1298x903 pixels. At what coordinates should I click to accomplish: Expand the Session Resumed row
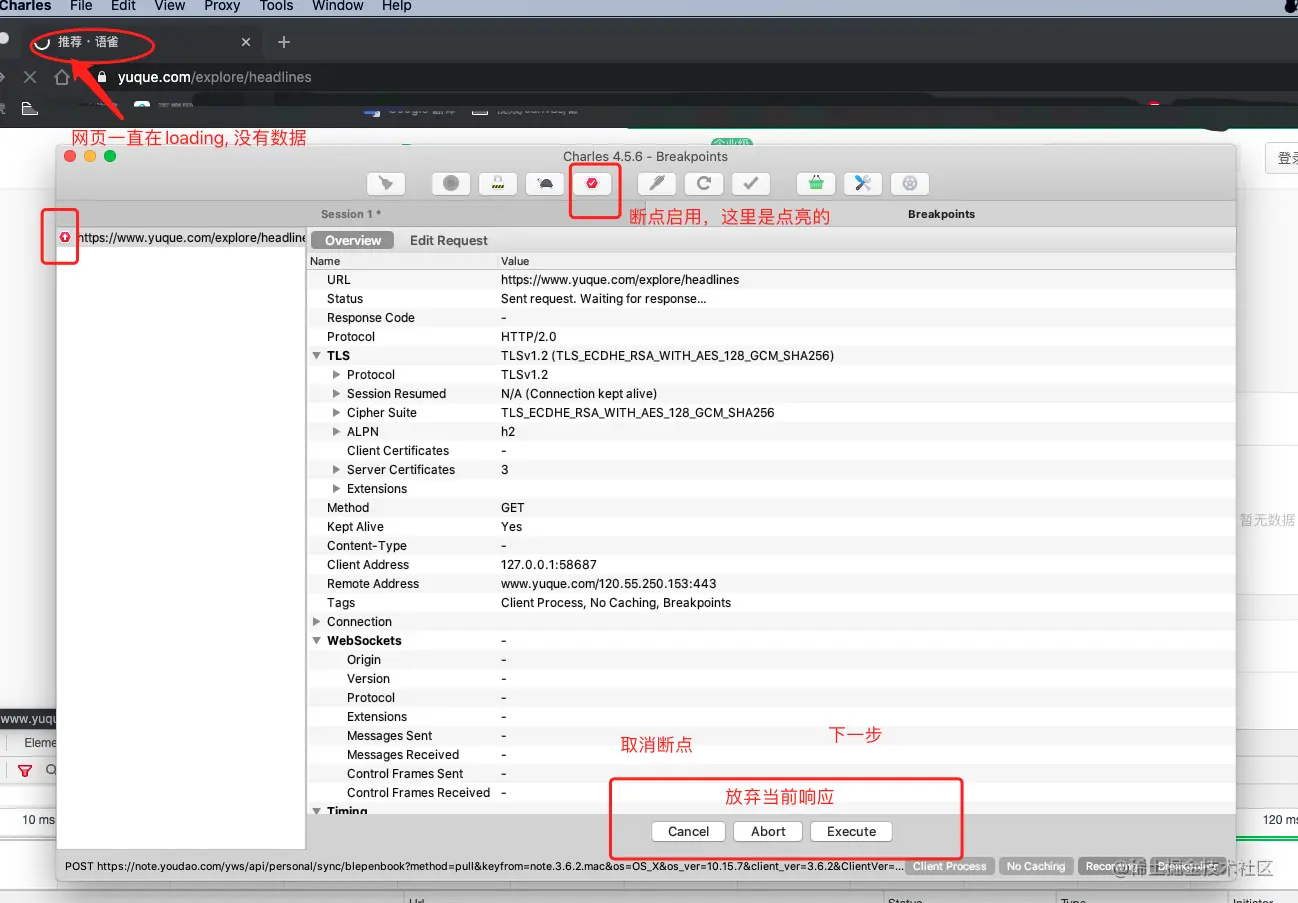click(337, 394)
